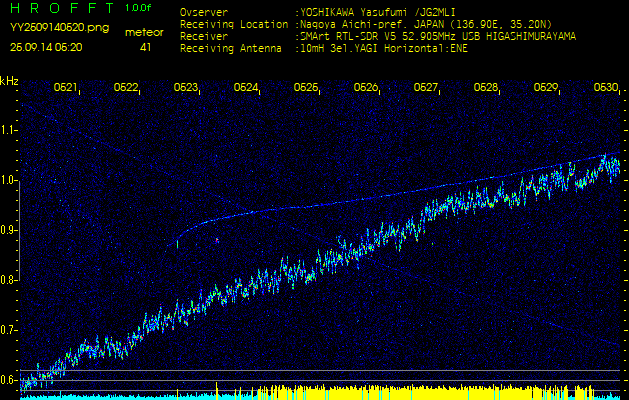Viewport: 629px width, 400px height.
Task: Click the 1.1 kHz axis label
Action: (x=9, y=130)
